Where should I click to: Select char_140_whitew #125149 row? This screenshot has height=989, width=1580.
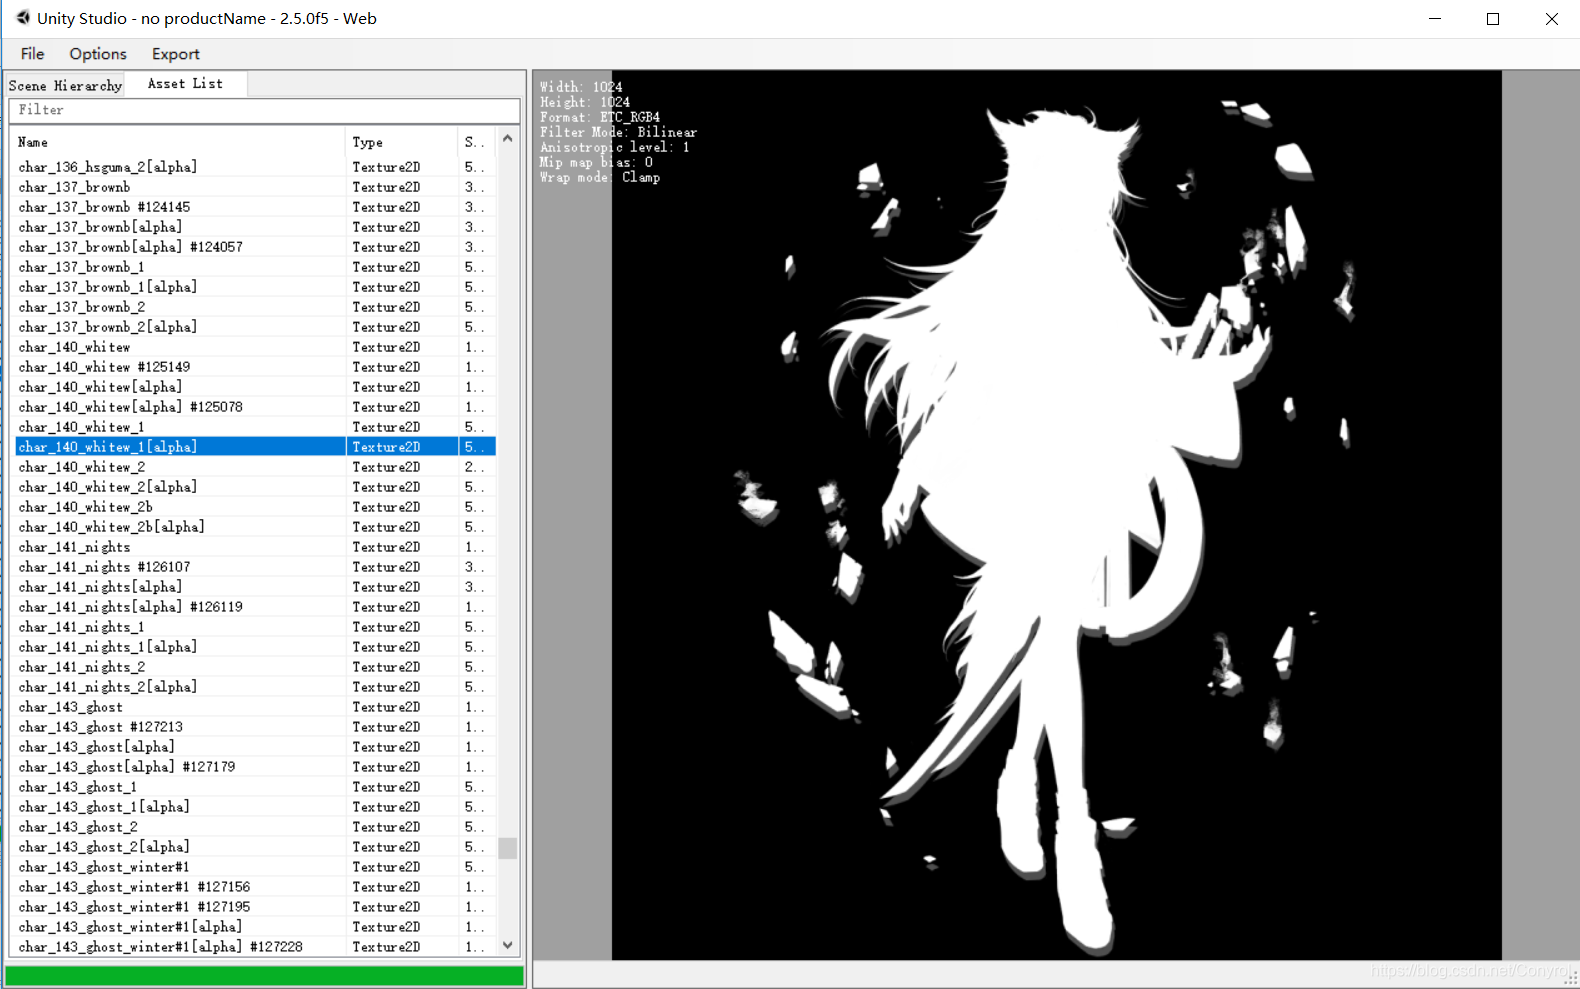pos(255,367)
